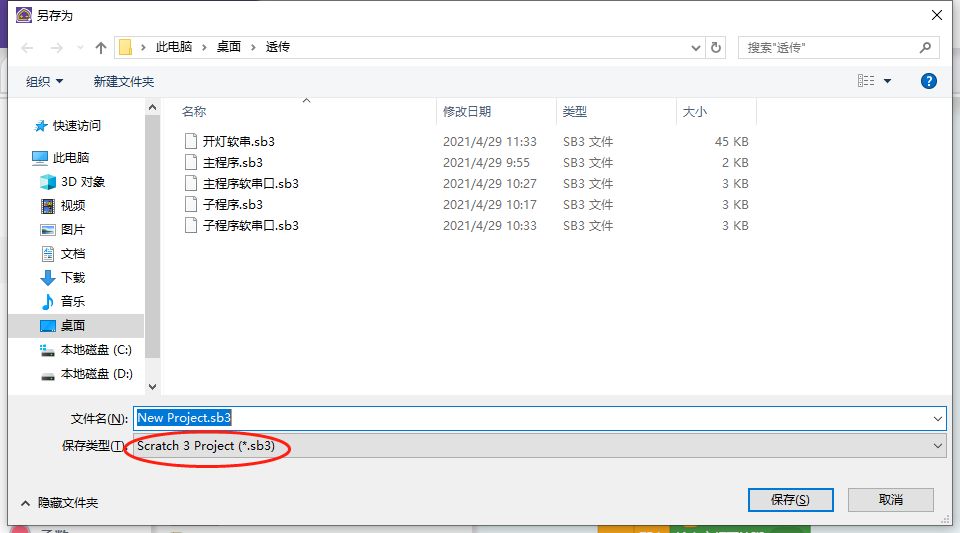This screenshot has height=533, width=960.
Task: Open 音乐 folder in navigation pane
Action: (73, 302)
